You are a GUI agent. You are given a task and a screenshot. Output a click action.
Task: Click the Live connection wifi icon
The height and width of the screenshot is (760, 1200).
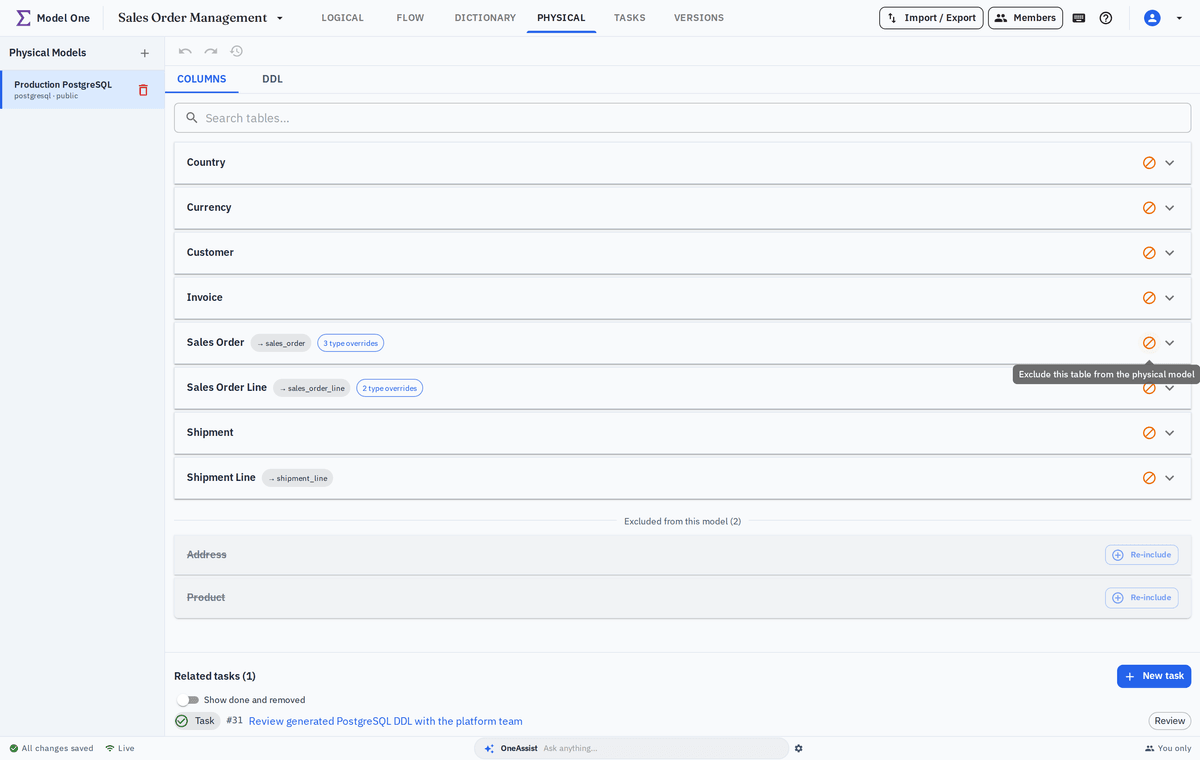[110, 748]
